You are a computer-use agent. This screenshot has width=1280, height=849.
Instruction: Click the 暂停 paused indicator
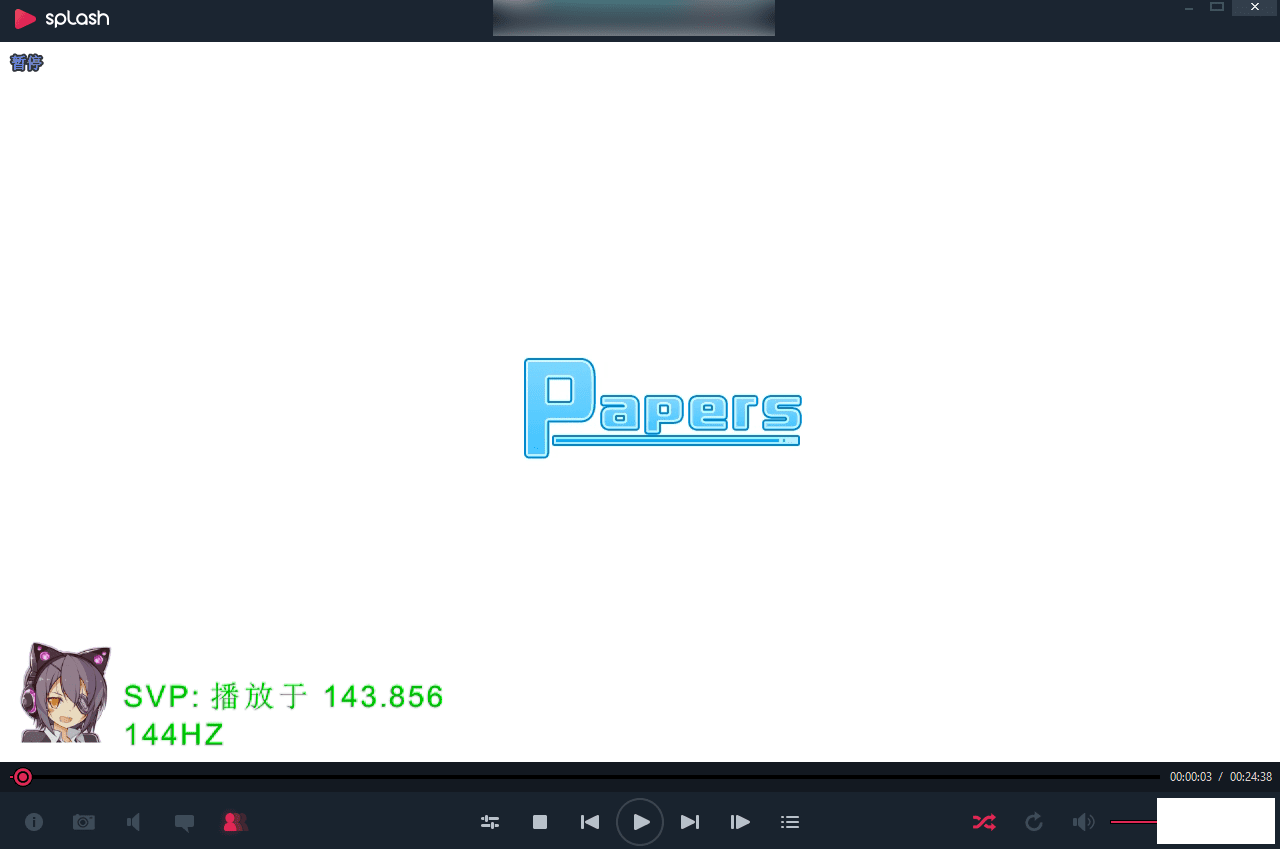click(x=26, y=63)
